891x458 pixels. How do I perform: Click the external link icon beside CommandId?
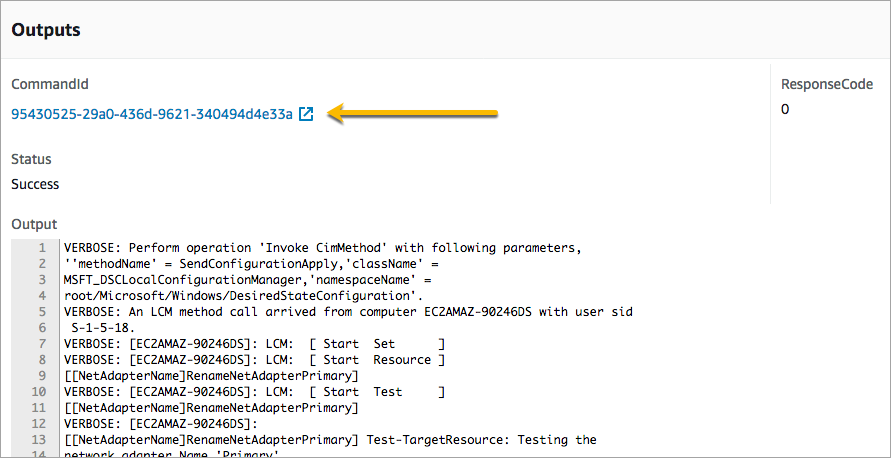tap(306, 114)
